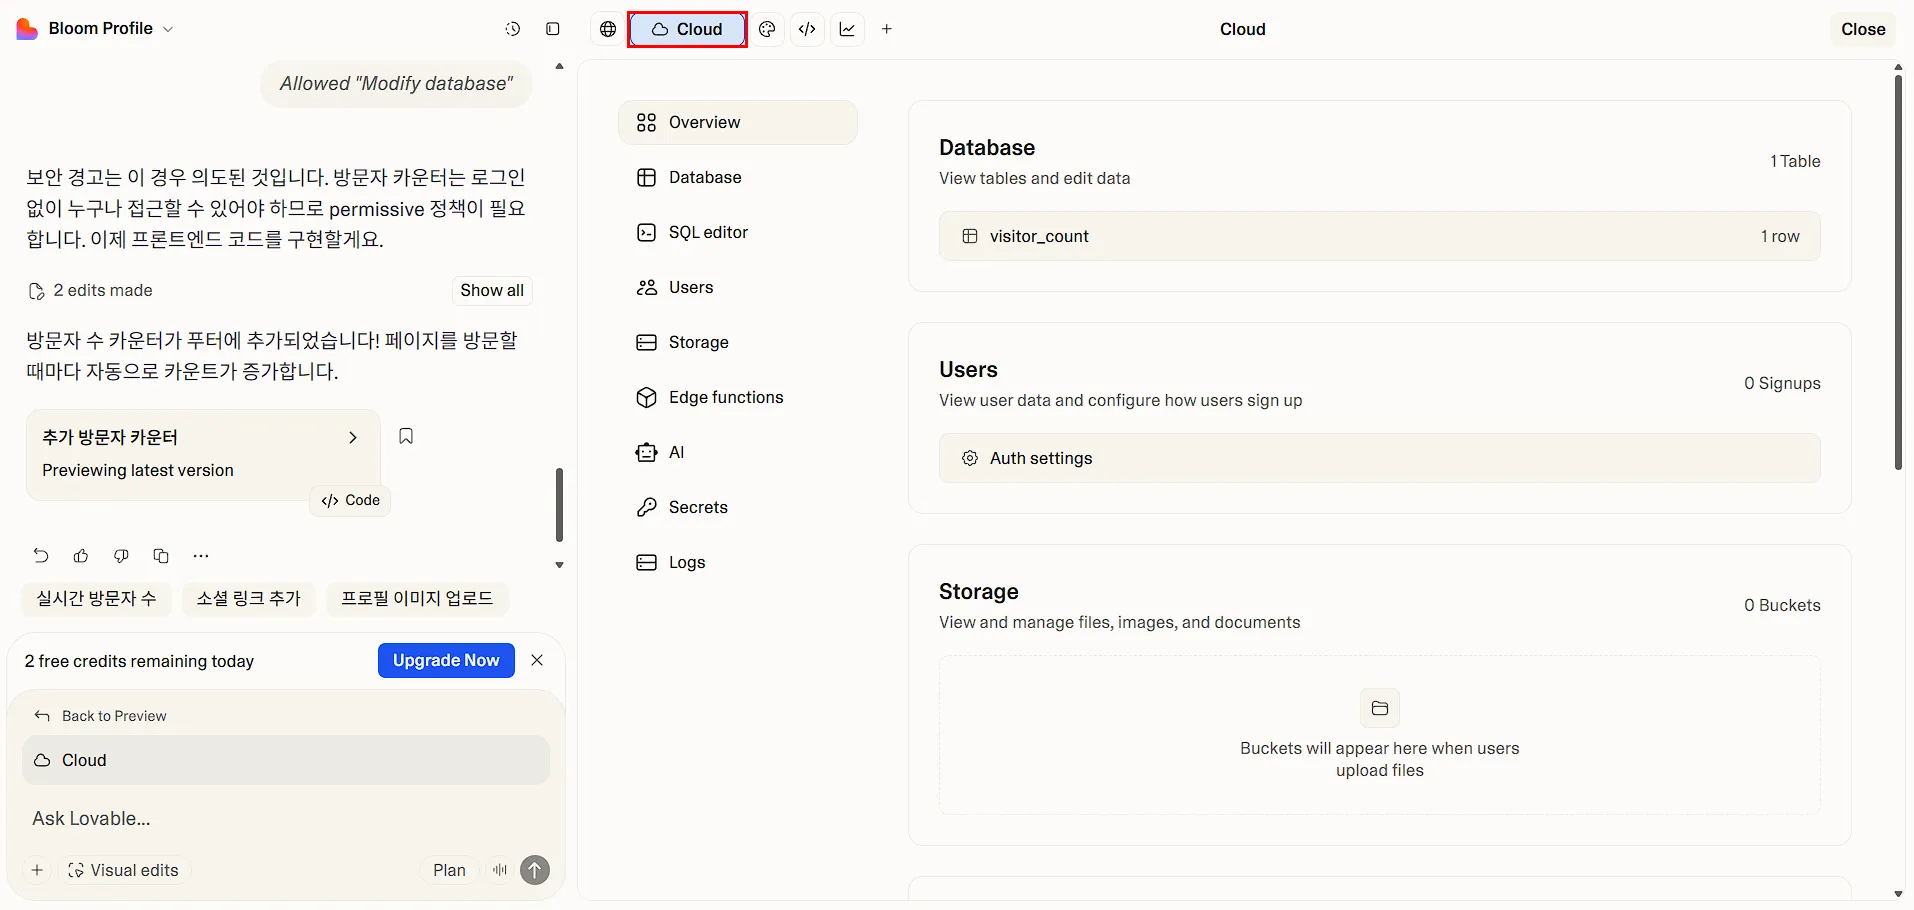This screenshot has height=910, width=1914.
Task: Show all edits made
Action: (491, 290)
